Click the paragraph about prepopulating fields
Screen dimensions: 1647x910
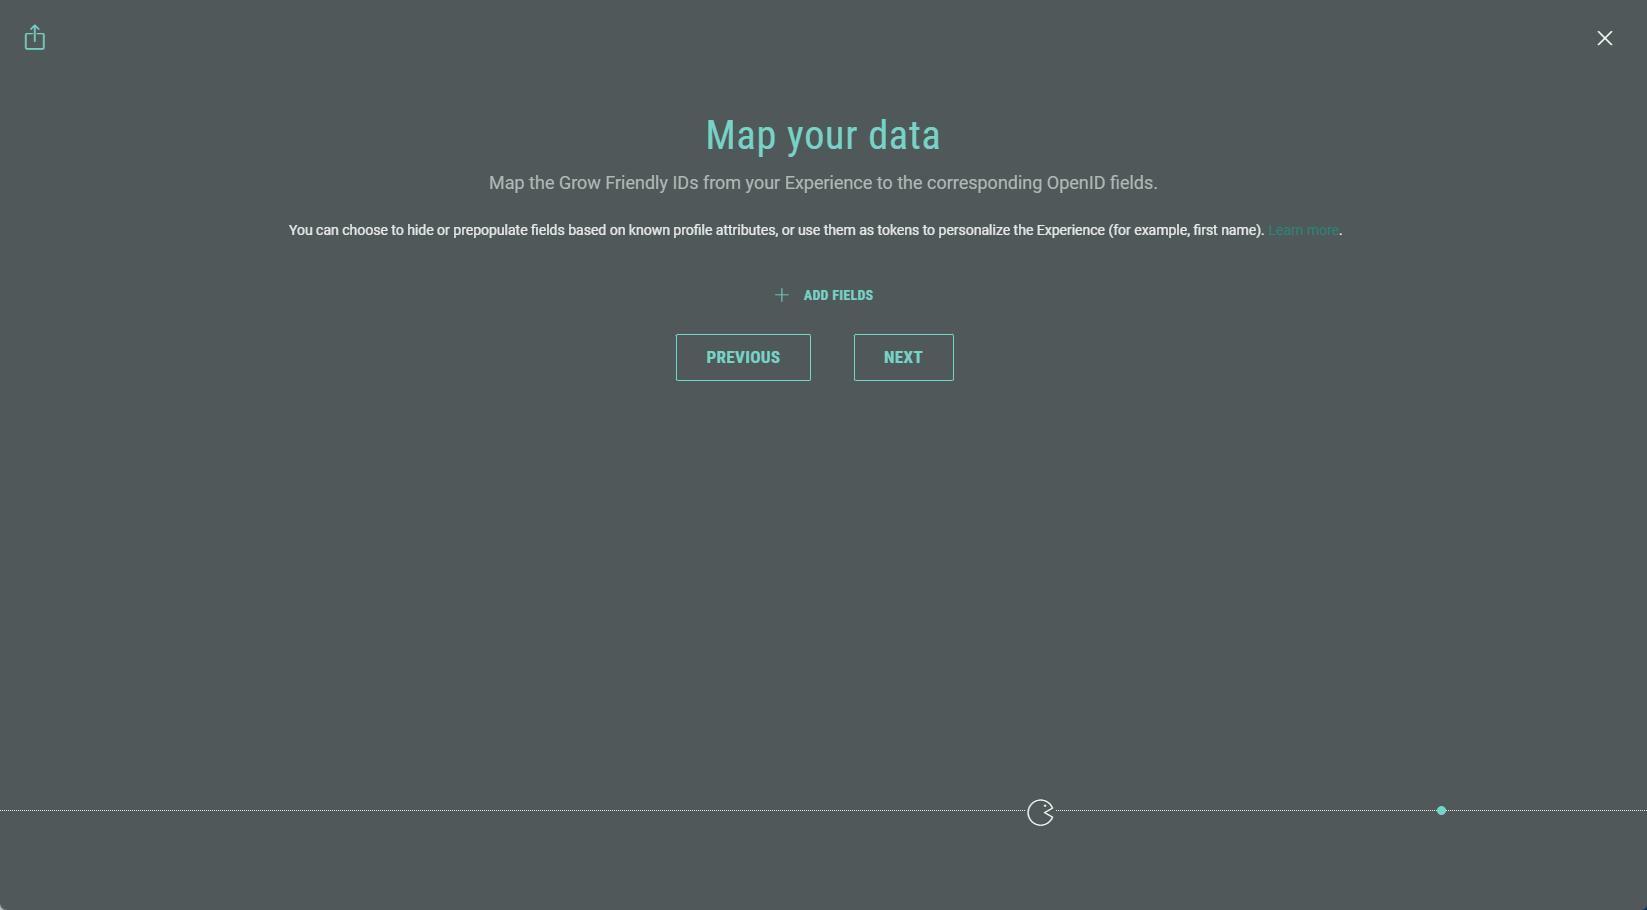[x=700, y=230]
